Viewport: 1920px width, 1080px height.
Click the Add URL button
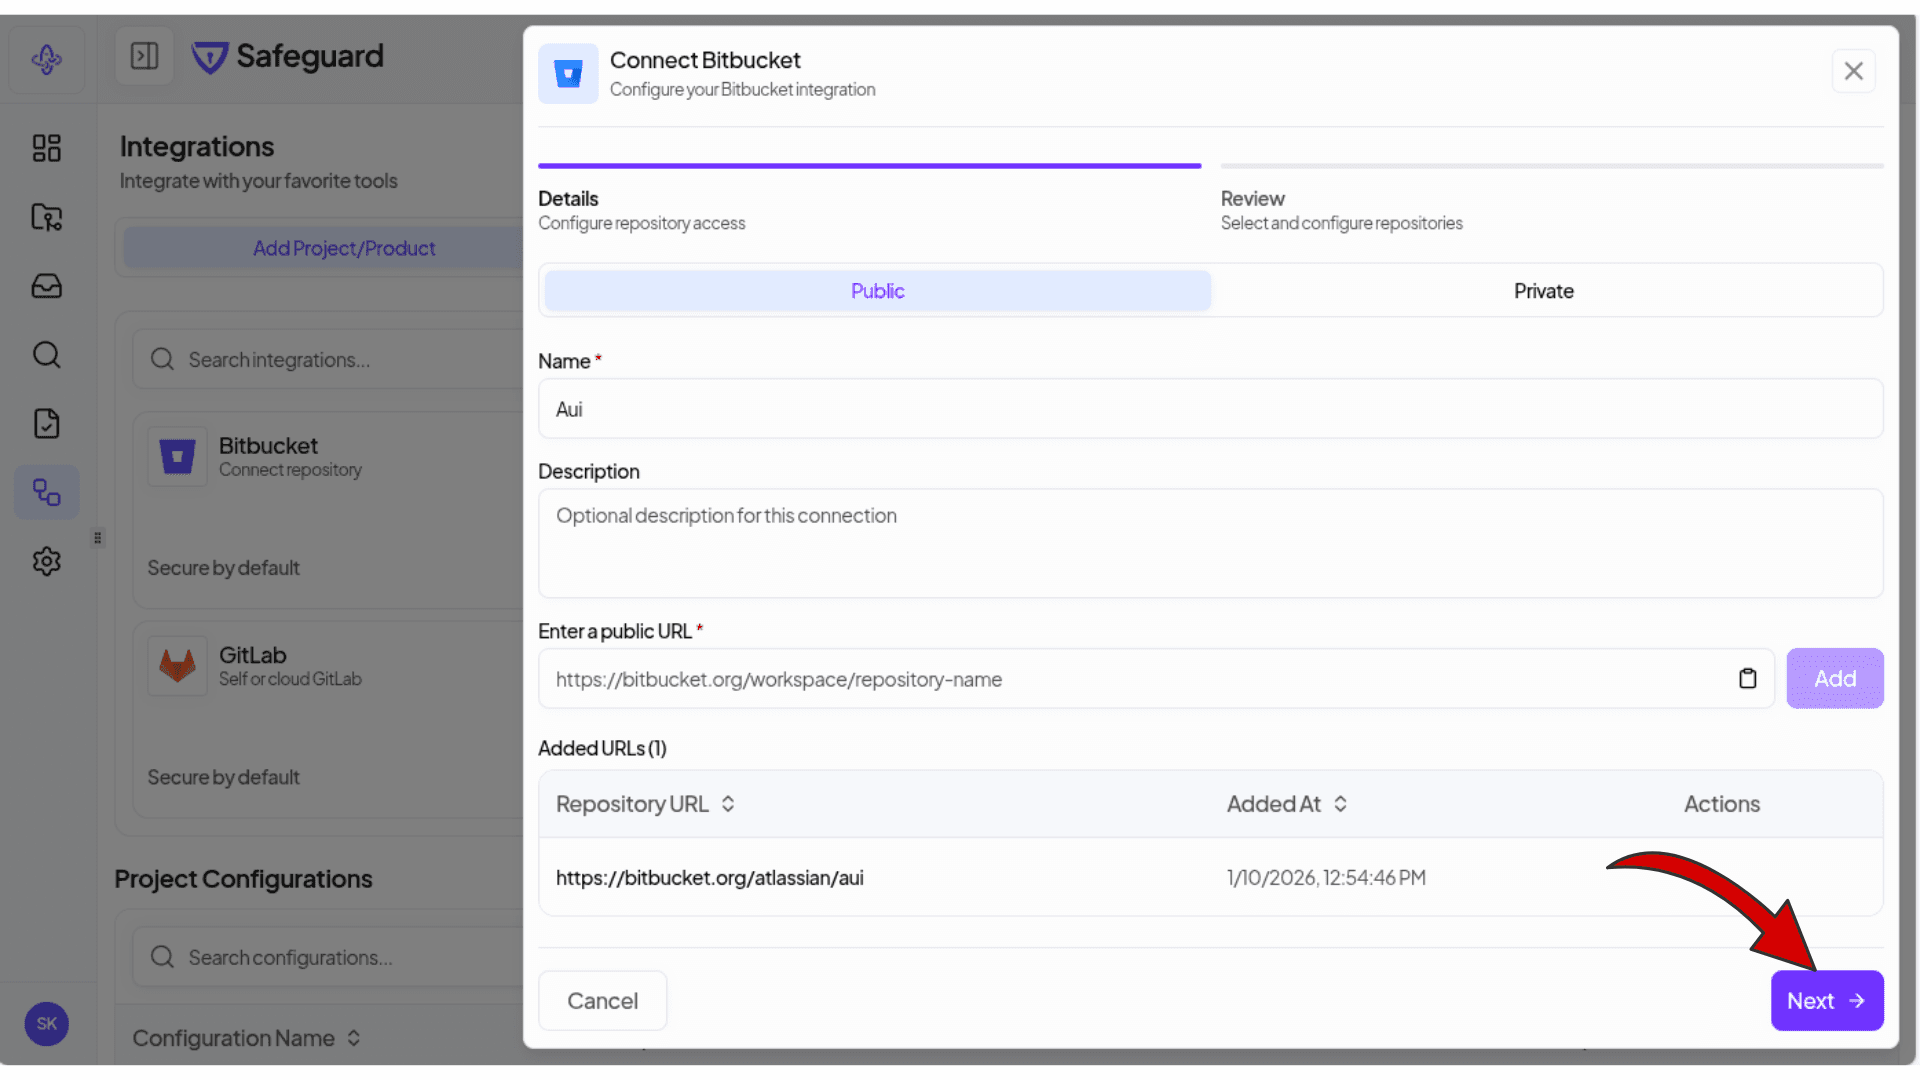pos(1834,679)
